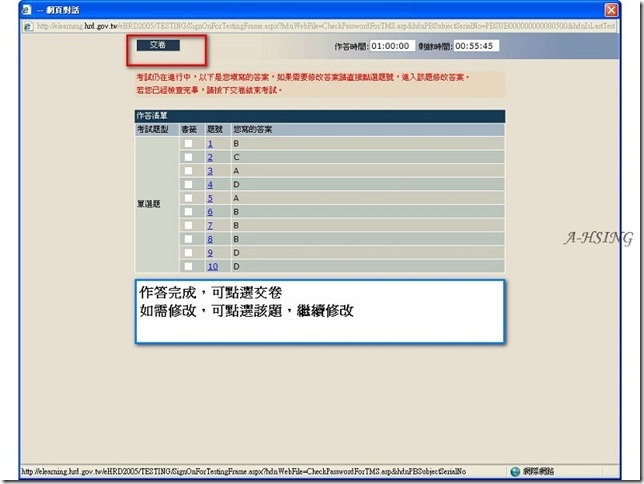This screenshot has width=644, height=484.
Task: Click answer D in question 10 row
Action: coord(236,266)
